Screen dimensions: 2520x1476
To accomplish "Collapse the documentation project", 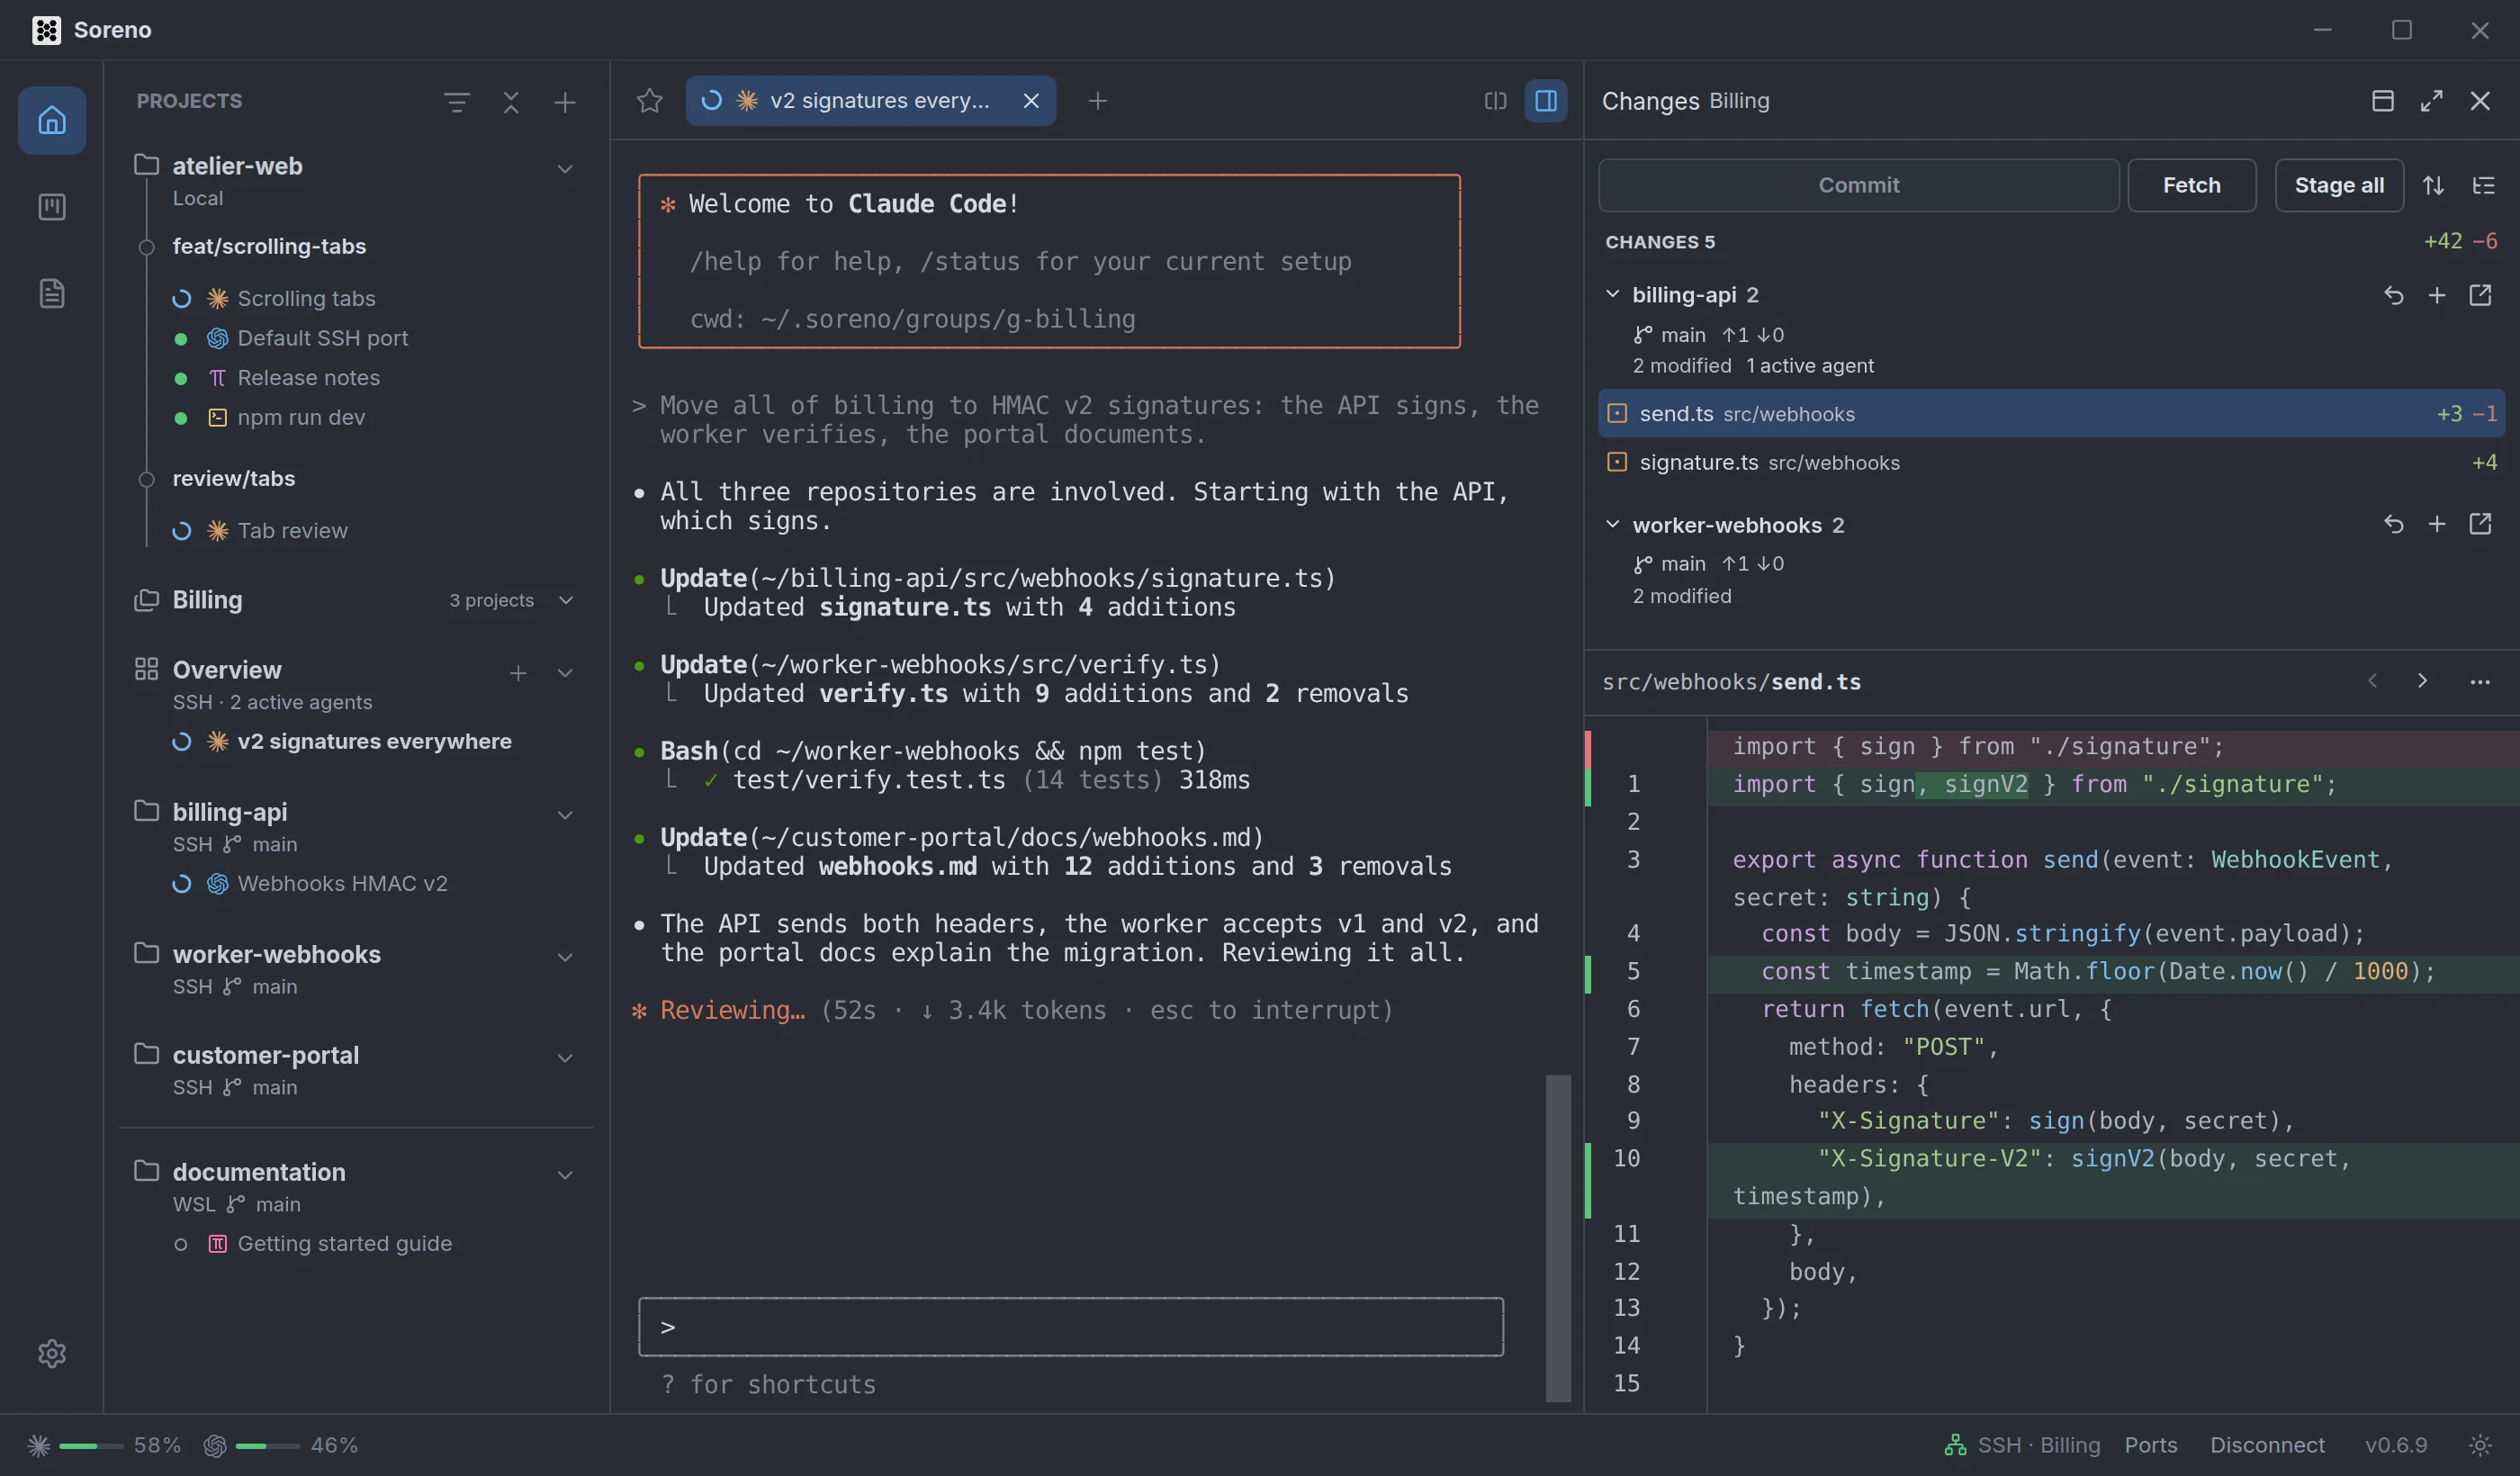I will (x=565, y=1175).
